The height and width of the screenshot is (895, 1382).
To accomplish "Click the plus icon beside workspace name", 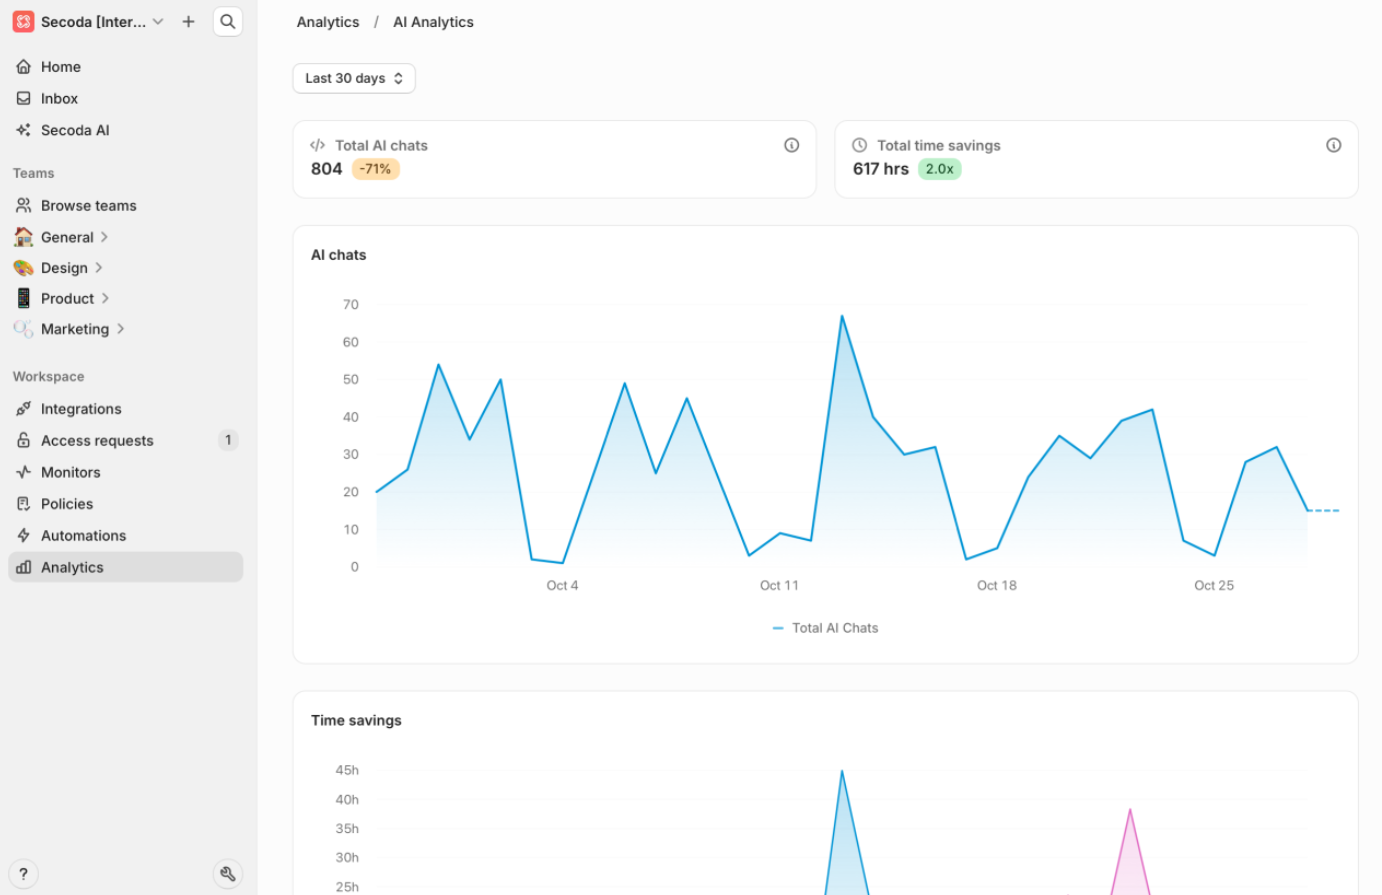I will 188,21.
